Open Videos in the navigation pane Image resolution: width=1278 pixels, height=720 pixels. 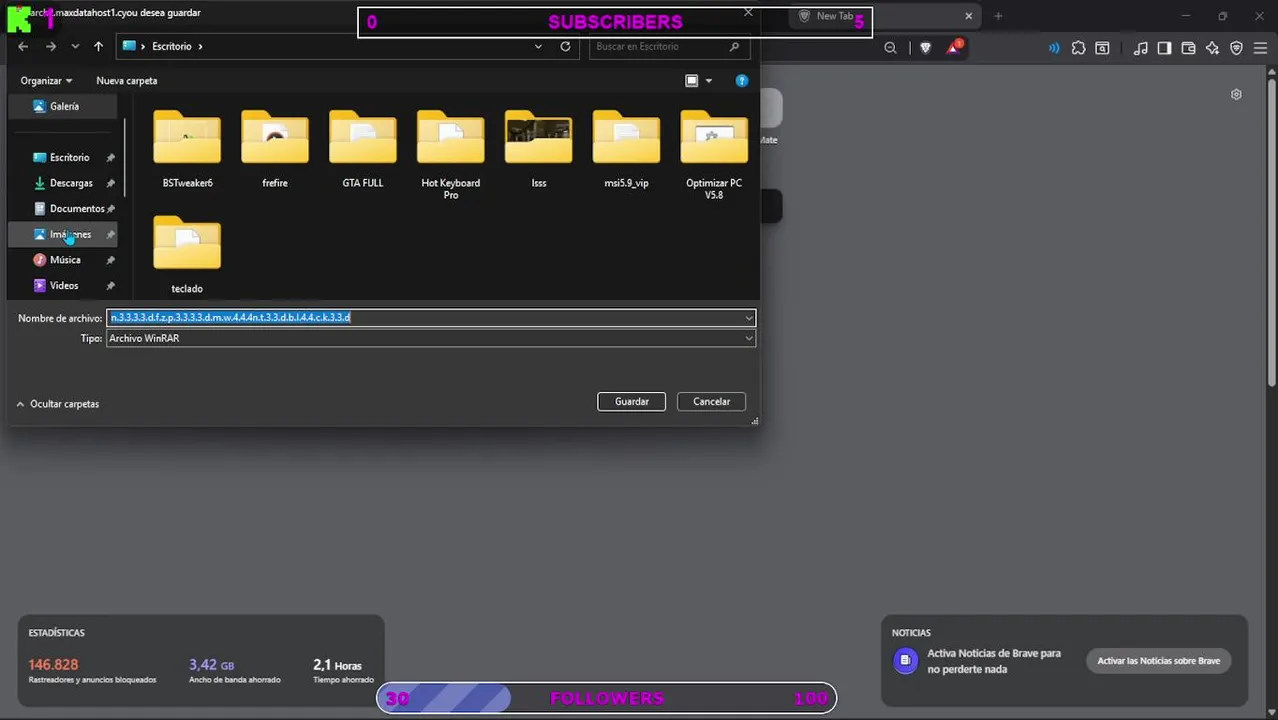point(64,285)
